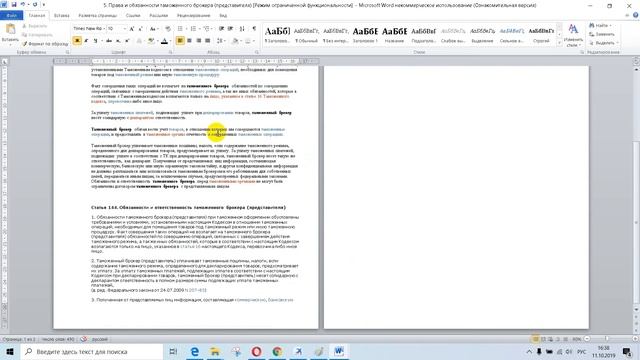Toggle Underline formatting
640x360 pixels.
[95, 40]
